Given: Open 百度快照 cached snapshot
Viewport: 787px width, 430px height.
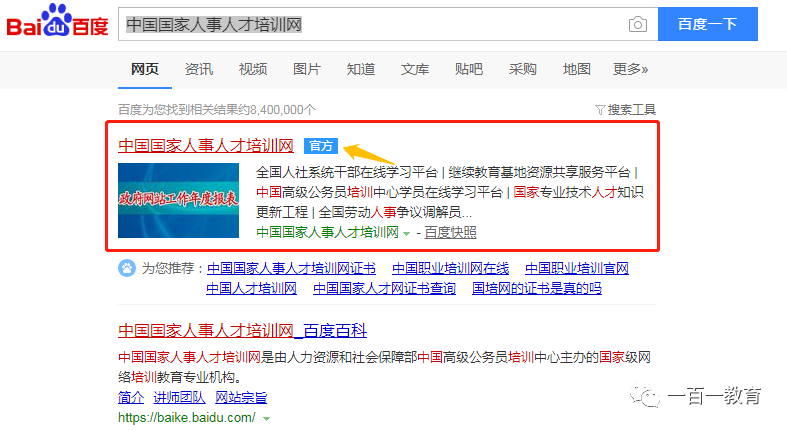Looking at the screenshot, I should 450,232.
